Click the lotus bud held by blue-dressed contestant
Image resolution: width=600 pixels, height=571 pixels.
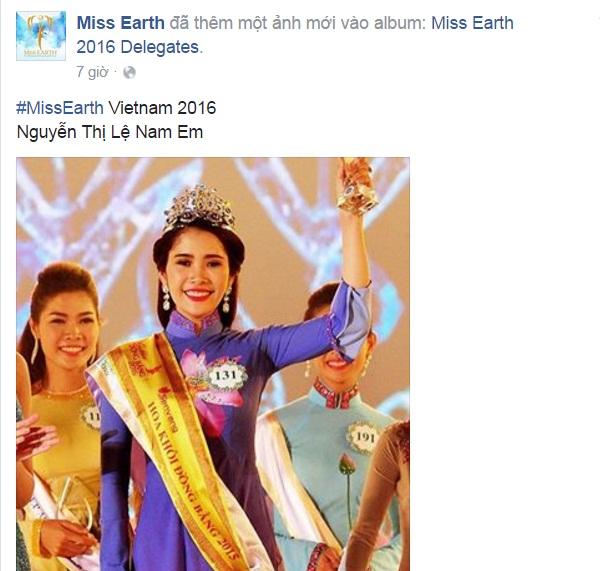pos(347,465)
